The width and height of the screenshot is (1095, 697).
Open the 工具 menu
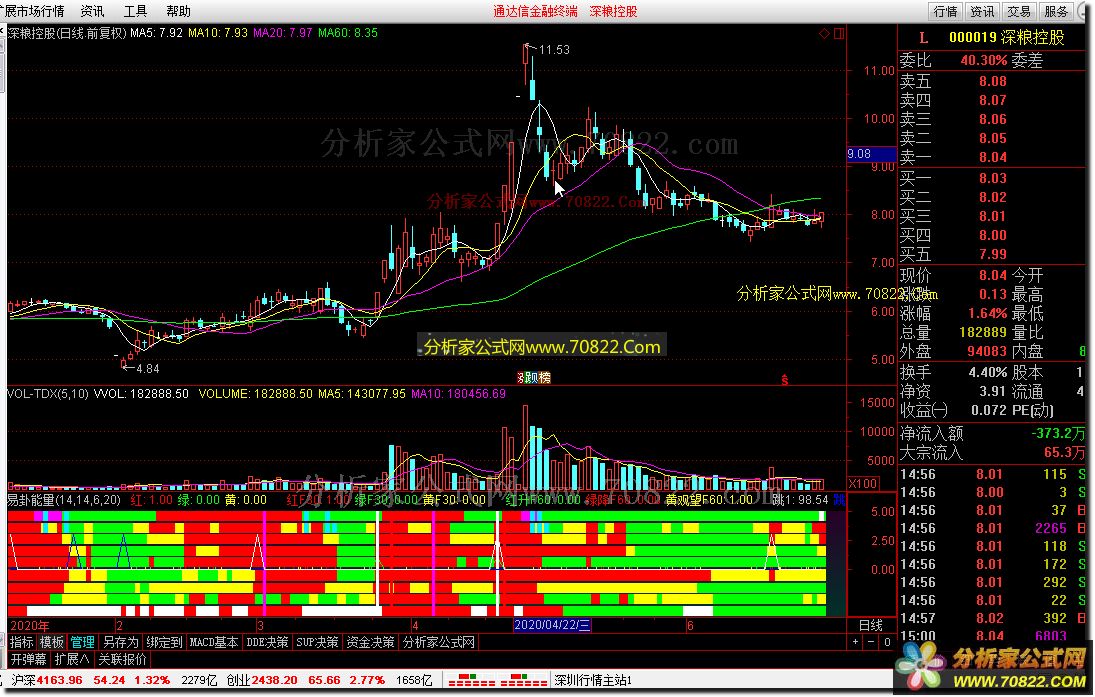point(135,11)
